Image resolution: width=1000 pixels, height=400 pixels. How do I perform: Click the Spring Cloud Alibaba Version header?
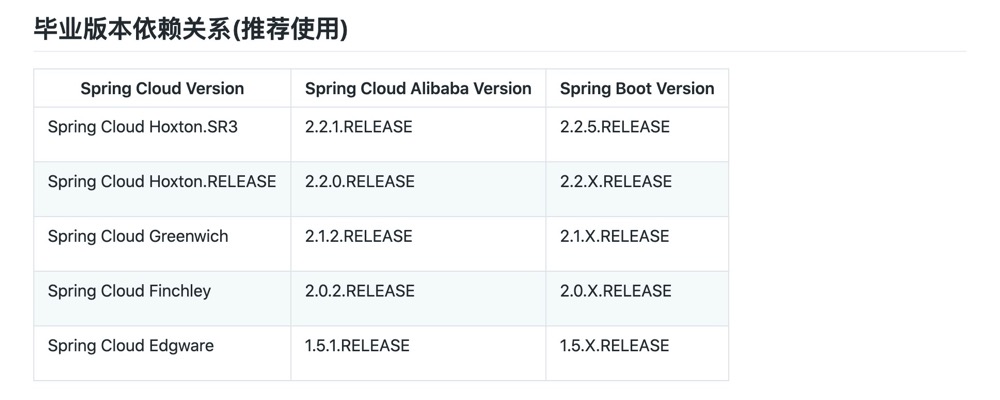418,88
